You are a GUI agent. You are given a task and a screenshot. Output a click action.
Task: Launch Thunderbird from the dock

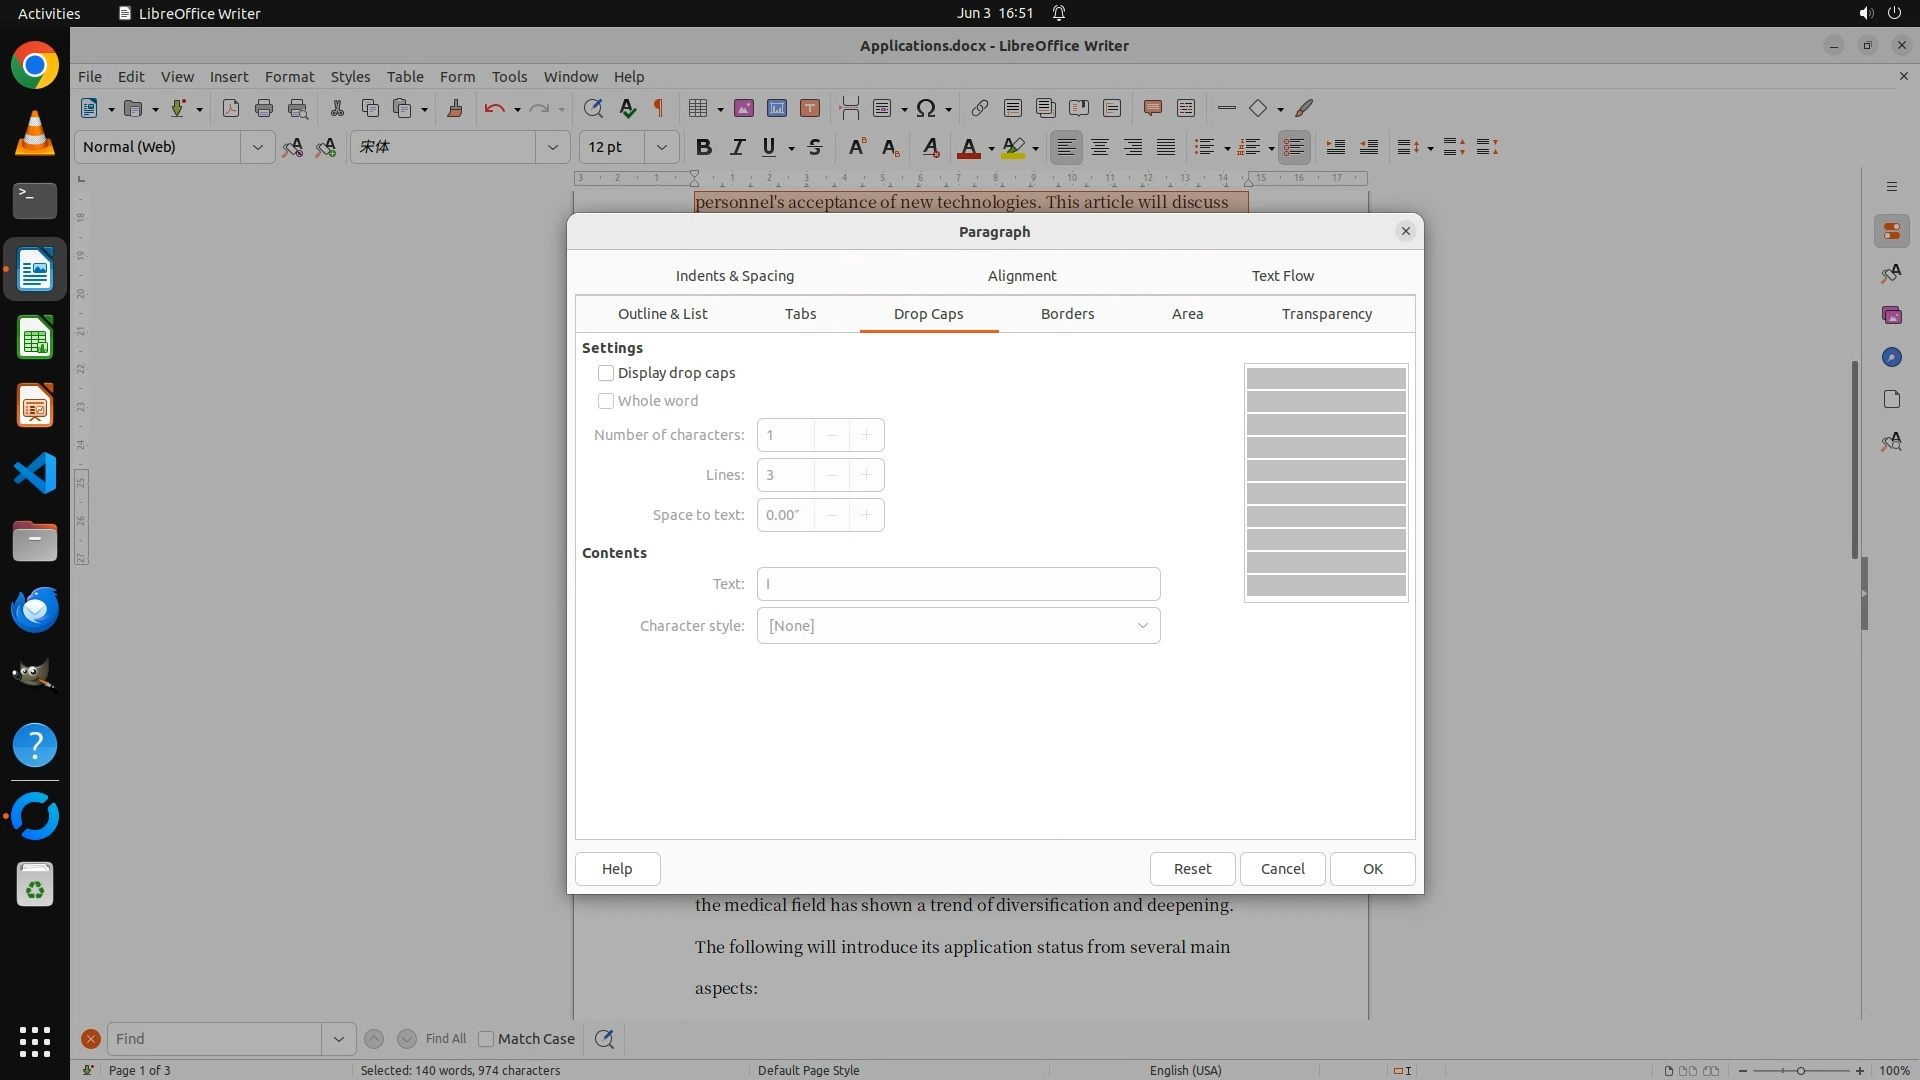tap(35, 609)
